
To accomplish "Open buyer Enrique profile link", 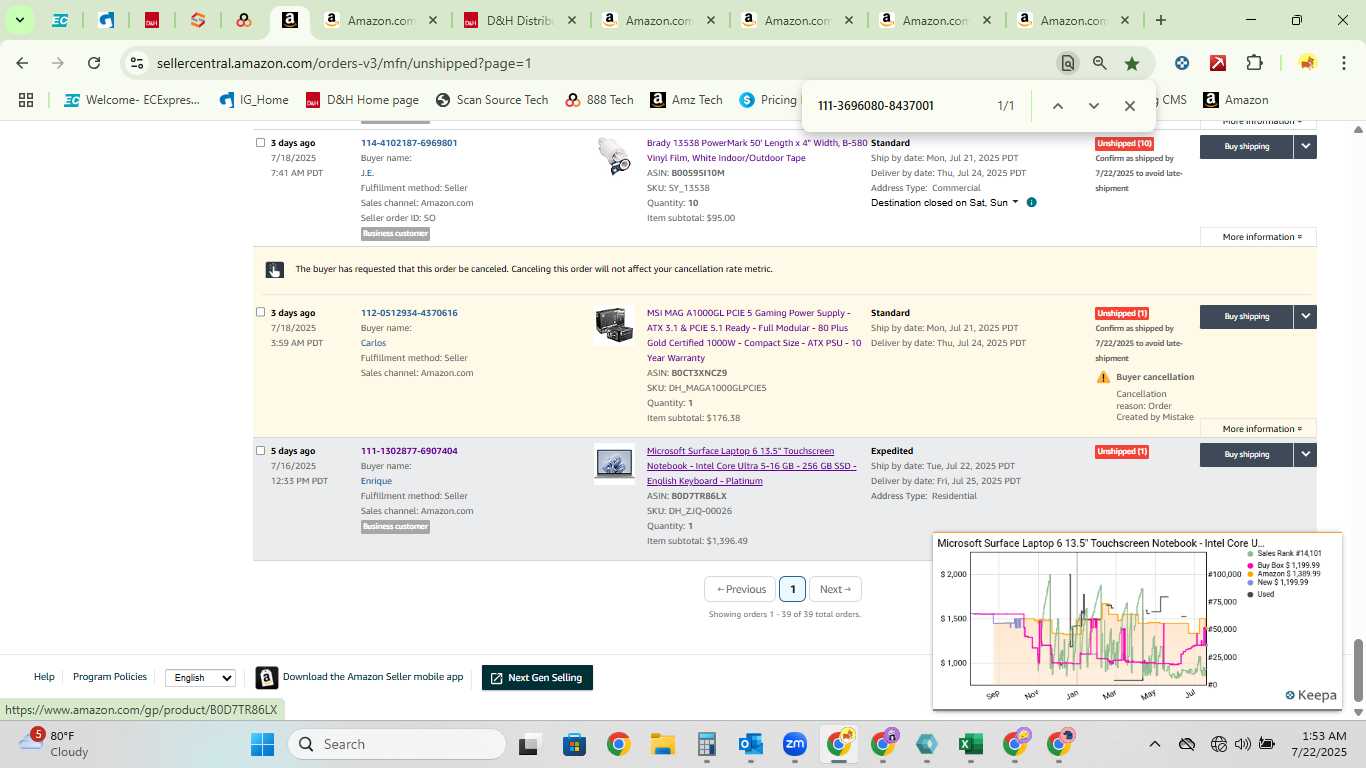I will [376, 481].
